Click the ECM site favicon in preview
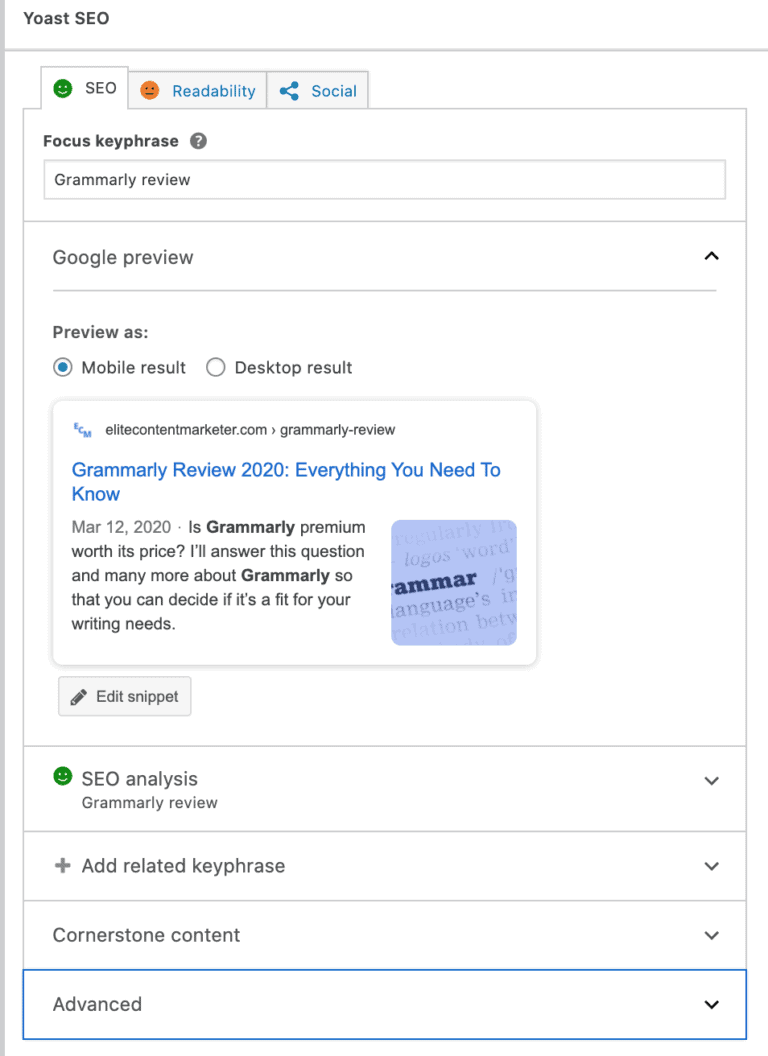The width and height of the screenshot is (768, 1056). (x=83, y=430)
